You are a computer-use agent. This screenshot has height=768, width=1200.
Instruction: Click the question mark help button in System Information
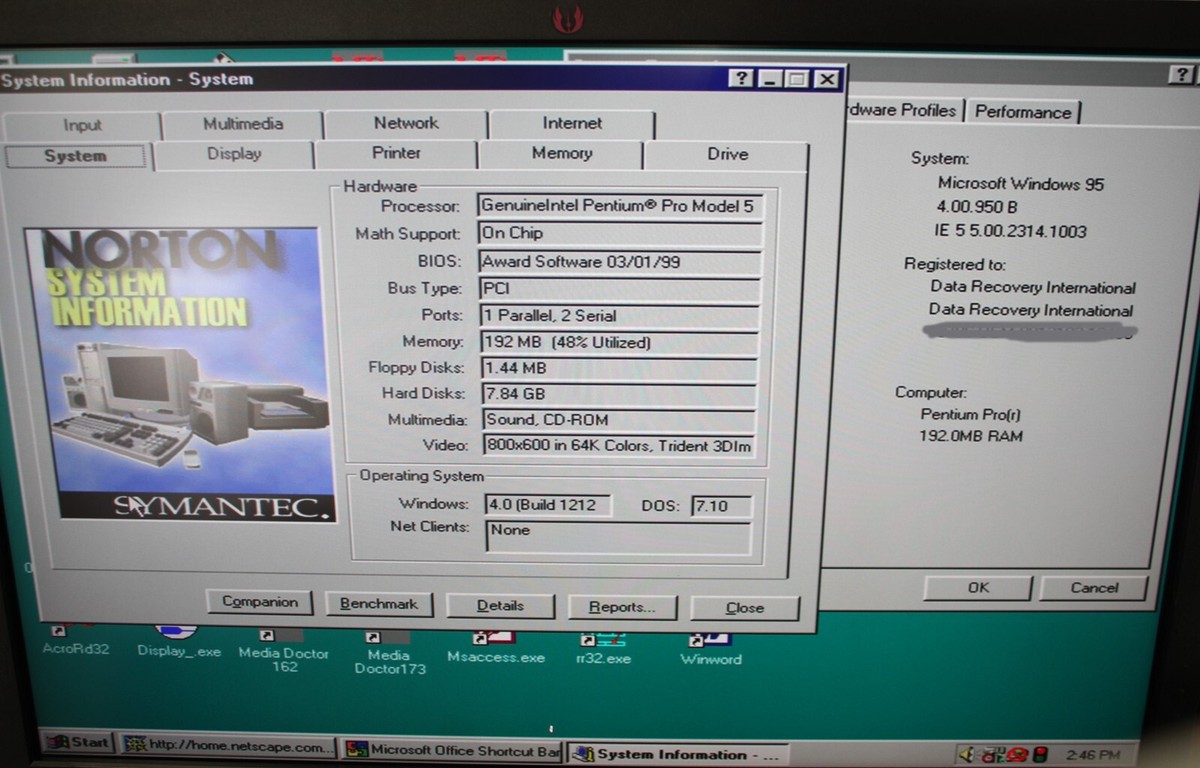click(741, 79)
